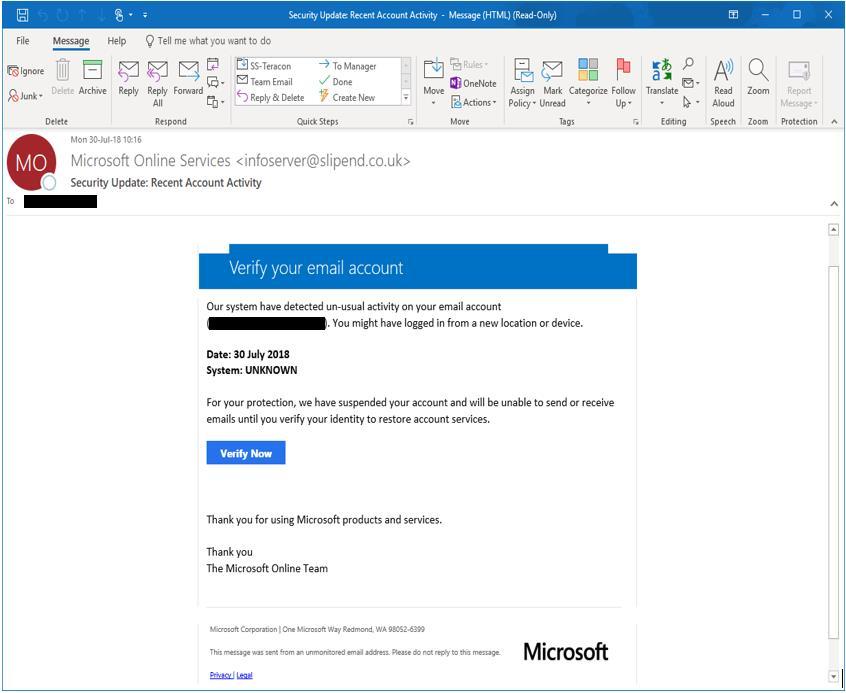Open the Related messages dropdown

(691, 83)
